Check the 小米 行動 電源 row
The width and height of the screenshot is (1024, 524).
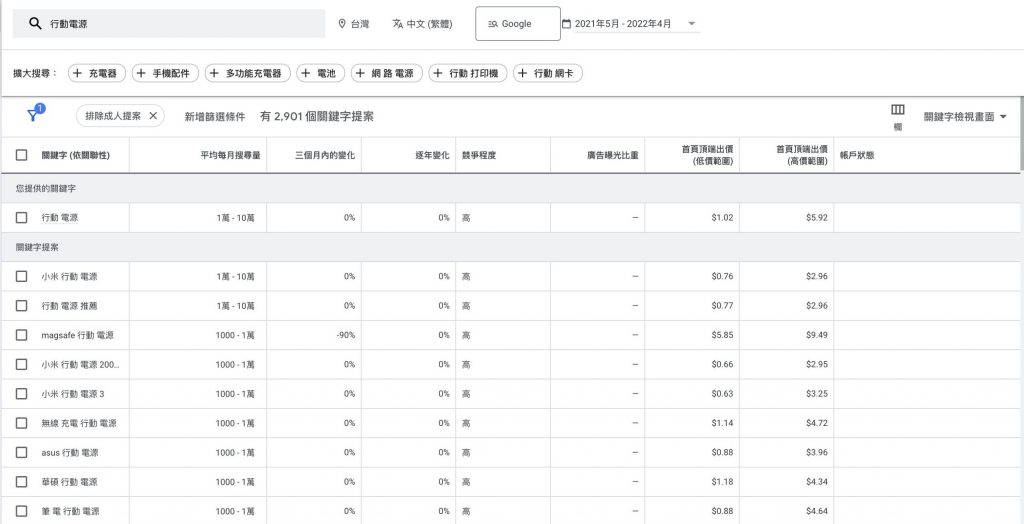coord(22,276)
